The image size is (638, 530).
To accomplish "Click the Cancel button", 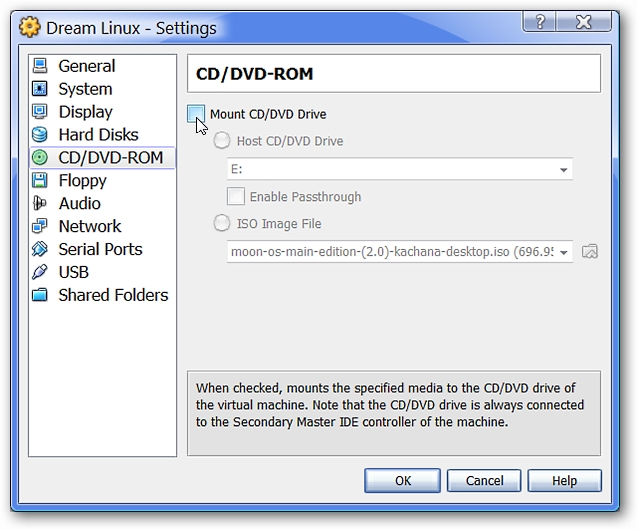I will coord(484,480).
